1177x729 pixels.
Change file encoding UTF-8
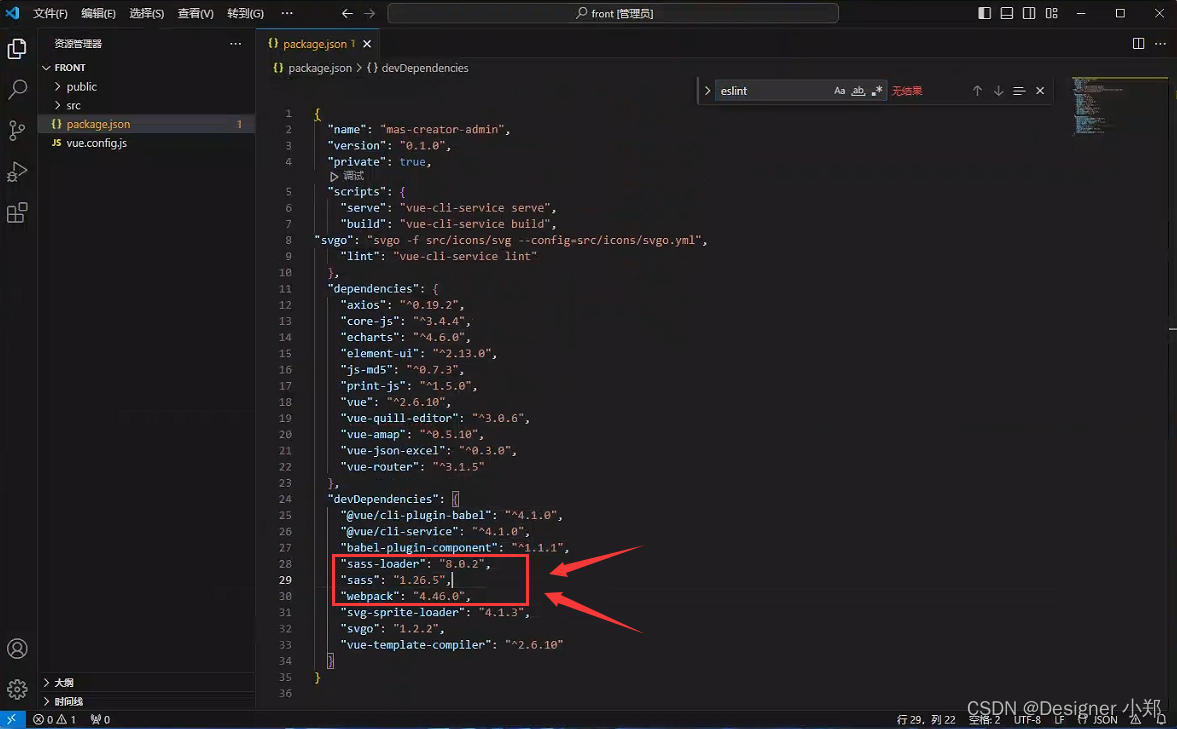[x=1027, y=719]
